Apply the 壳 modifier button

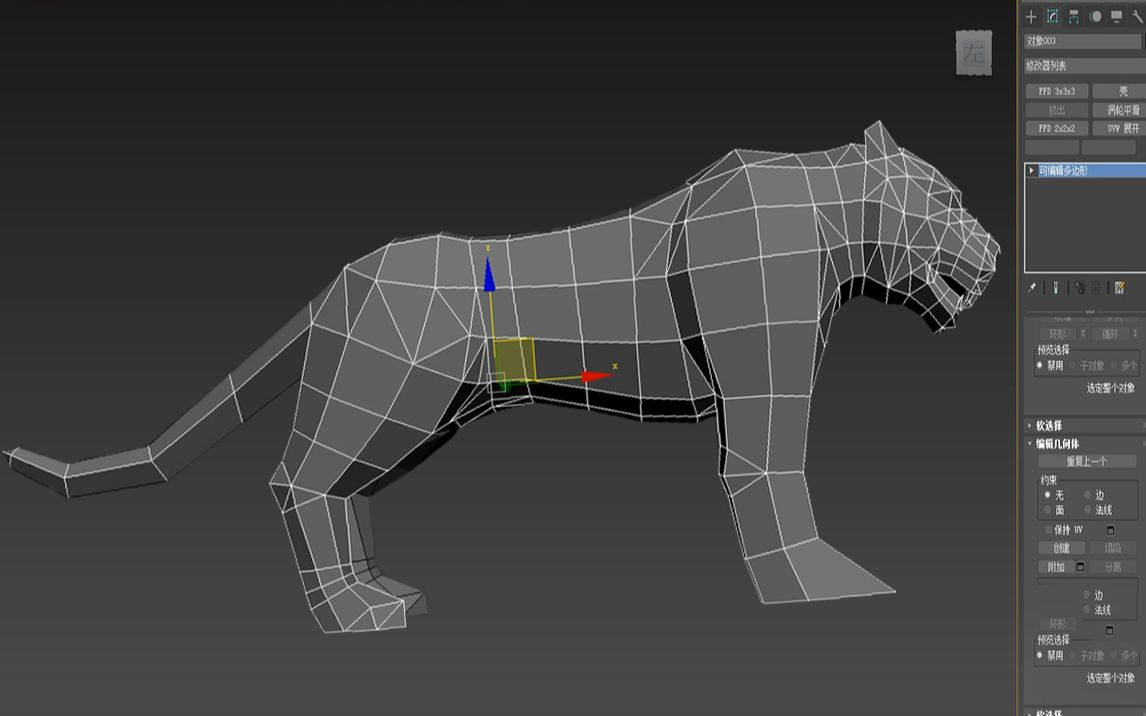click(x=1120, y=91)
